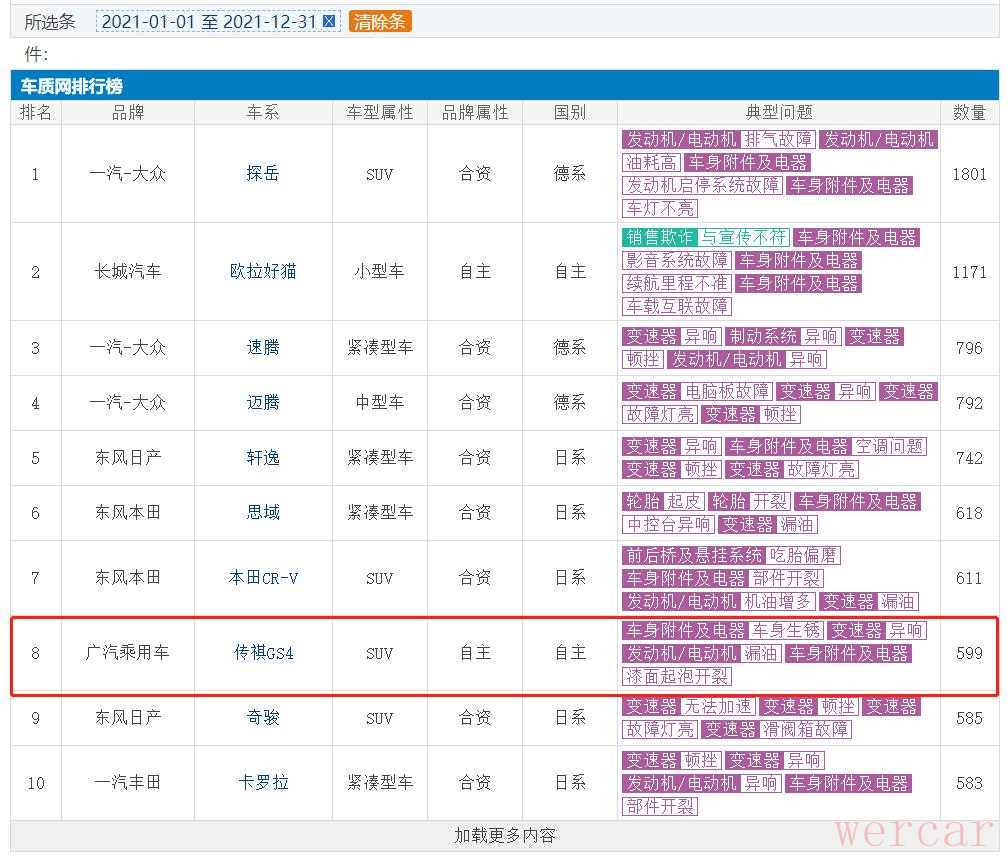Click the 漆面起泡开裂 tag
Screen dimensions: 1007x859
tap(677, 676)
